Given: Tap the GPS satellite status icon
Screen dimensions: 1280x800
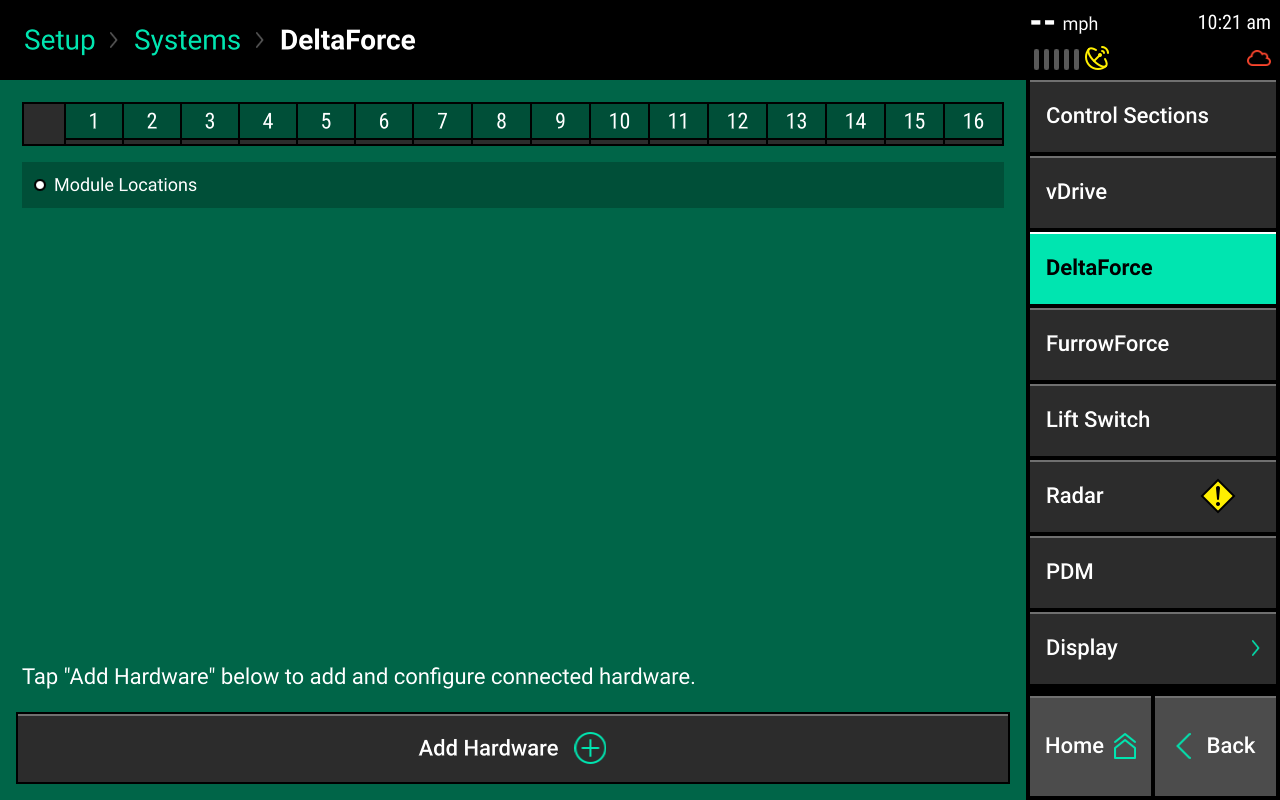Looking at the screenshot, I should [1097, 58].
